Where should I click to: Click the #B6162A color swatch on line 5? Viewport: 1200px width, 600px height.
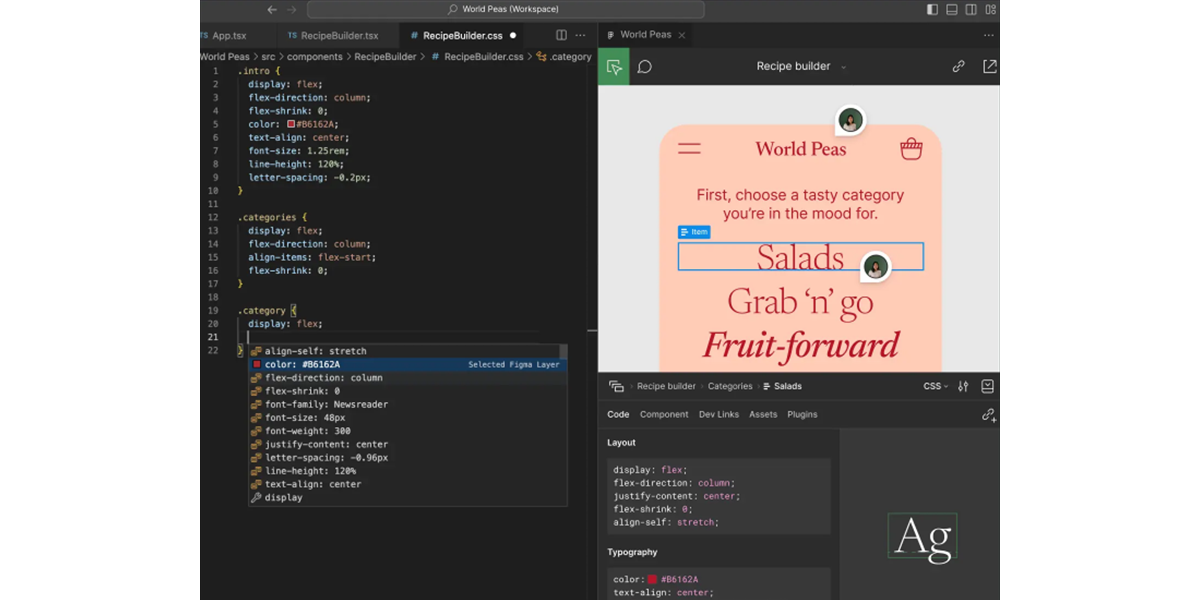[x=291, y=125]
